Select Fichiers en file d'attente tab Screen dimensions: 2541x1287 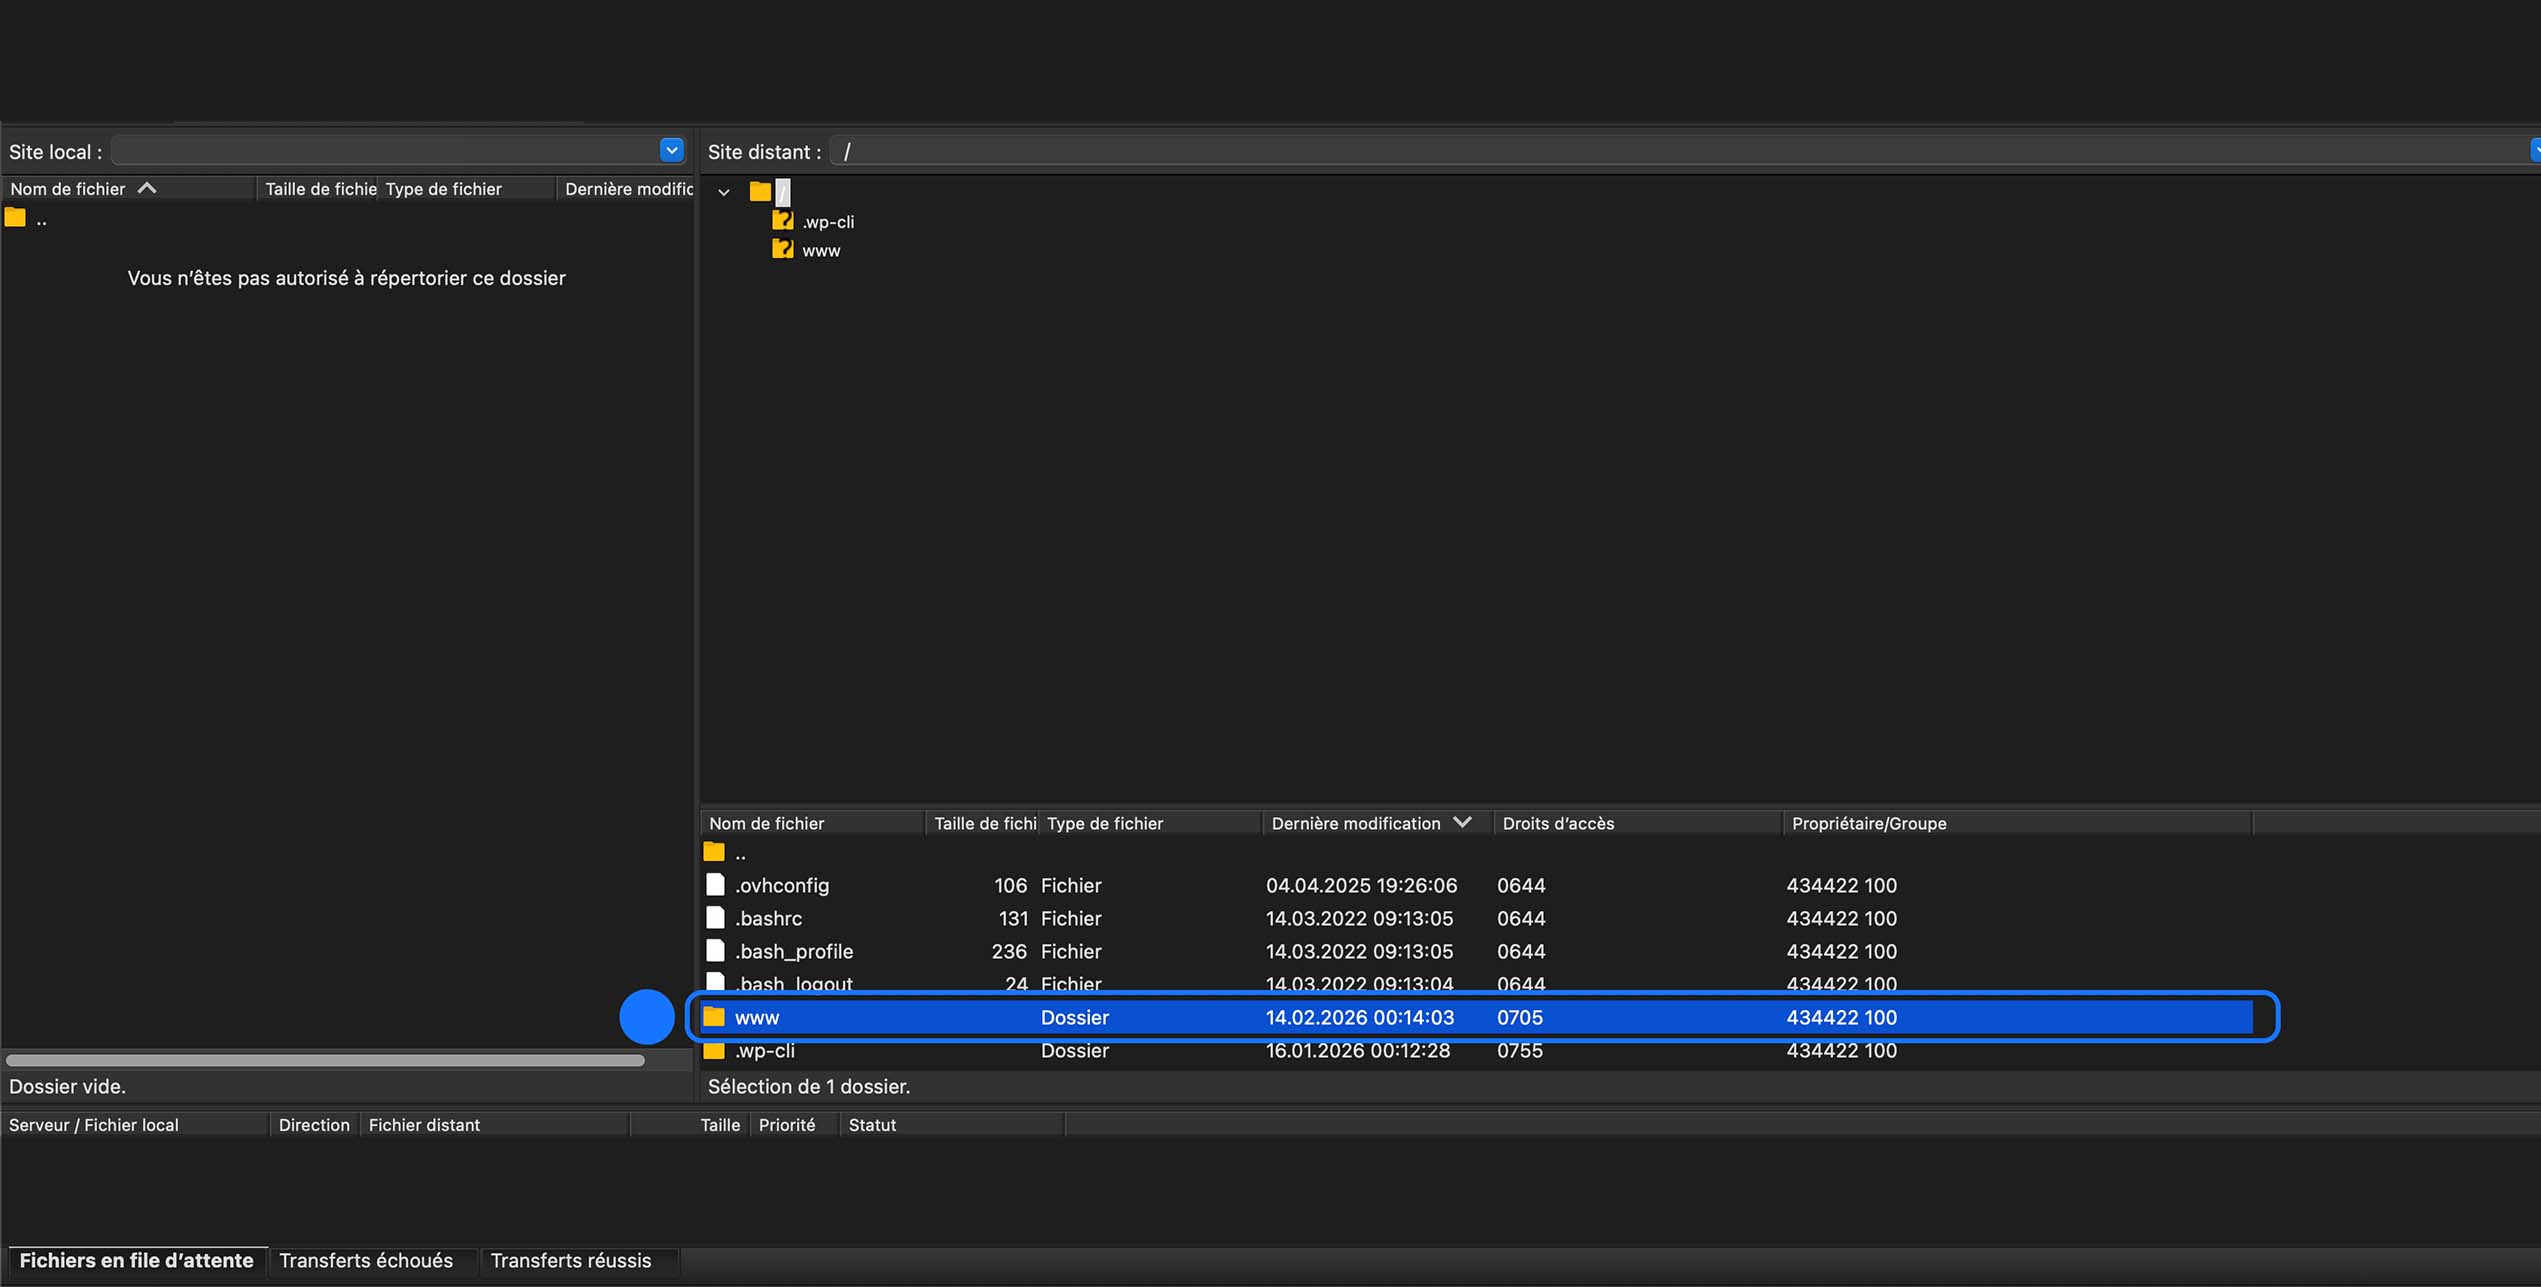click(136, 1261)
